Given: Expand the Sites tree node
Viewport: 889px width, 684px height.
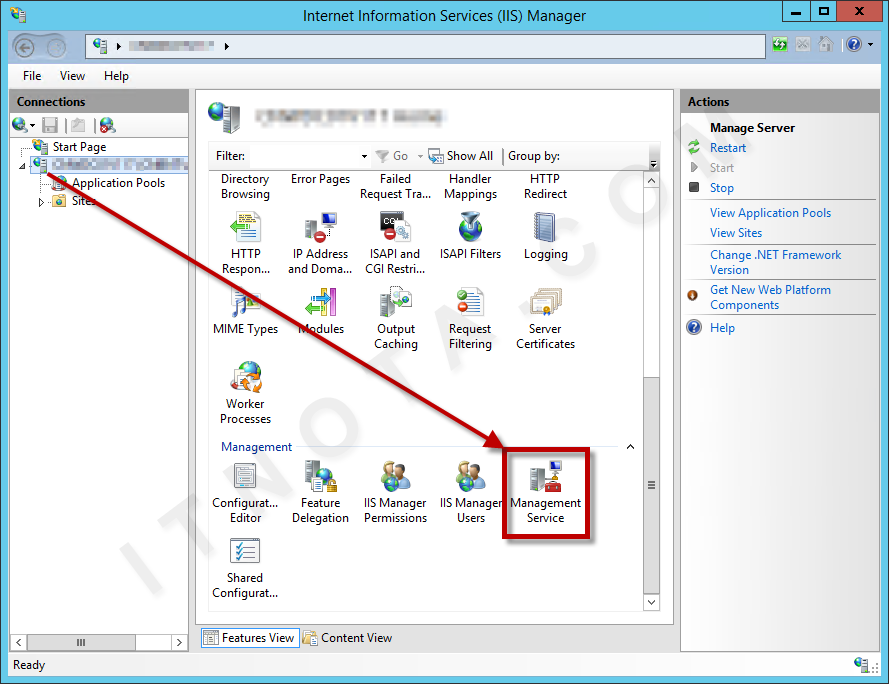Looking at the screenshot, I should (41, 201).
